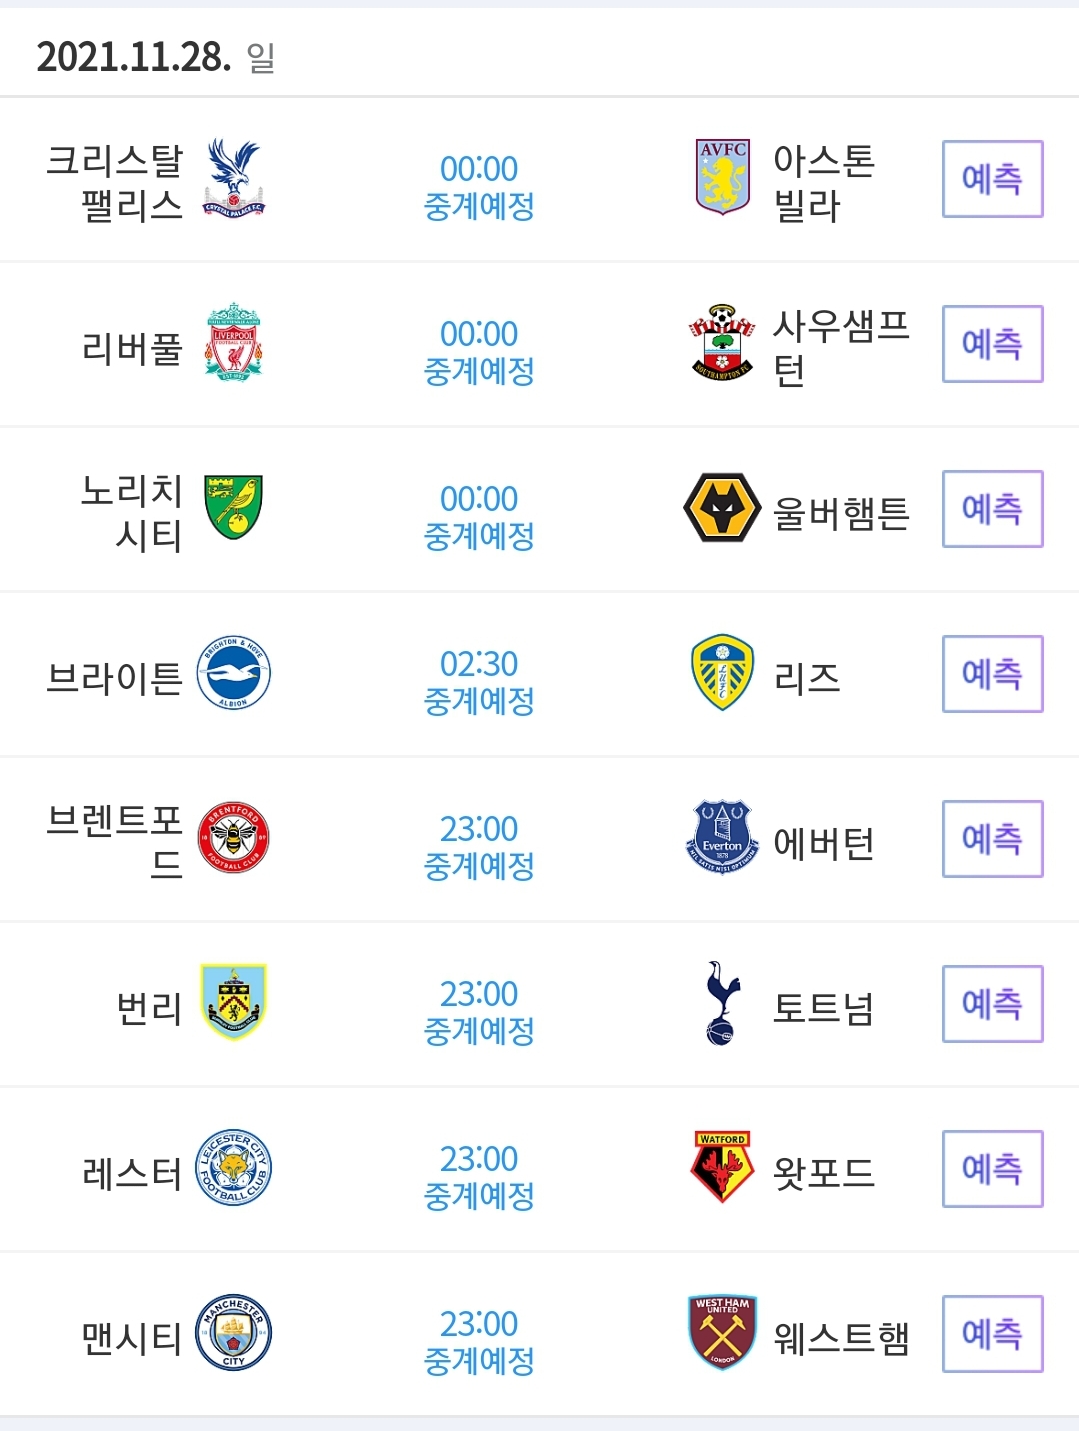Click the Brighton seagull crest
Viewport: 1079px width, 1431px height.
[x=234, y=673]
